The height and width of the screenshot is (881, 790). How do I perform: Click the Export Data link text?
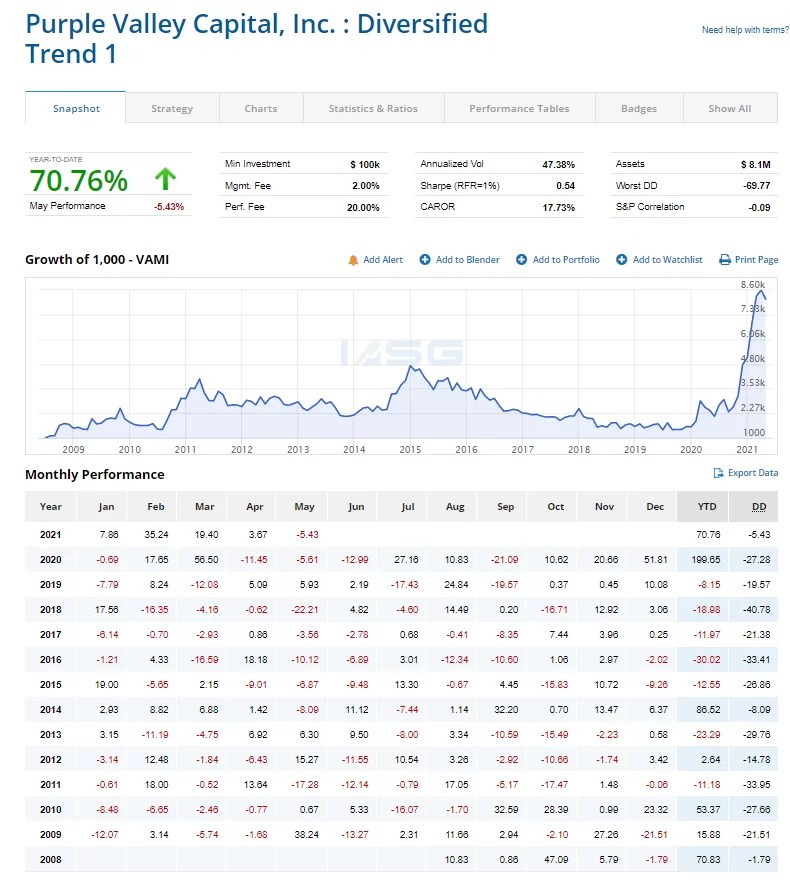pyautogui.click(x=753, y=473)
